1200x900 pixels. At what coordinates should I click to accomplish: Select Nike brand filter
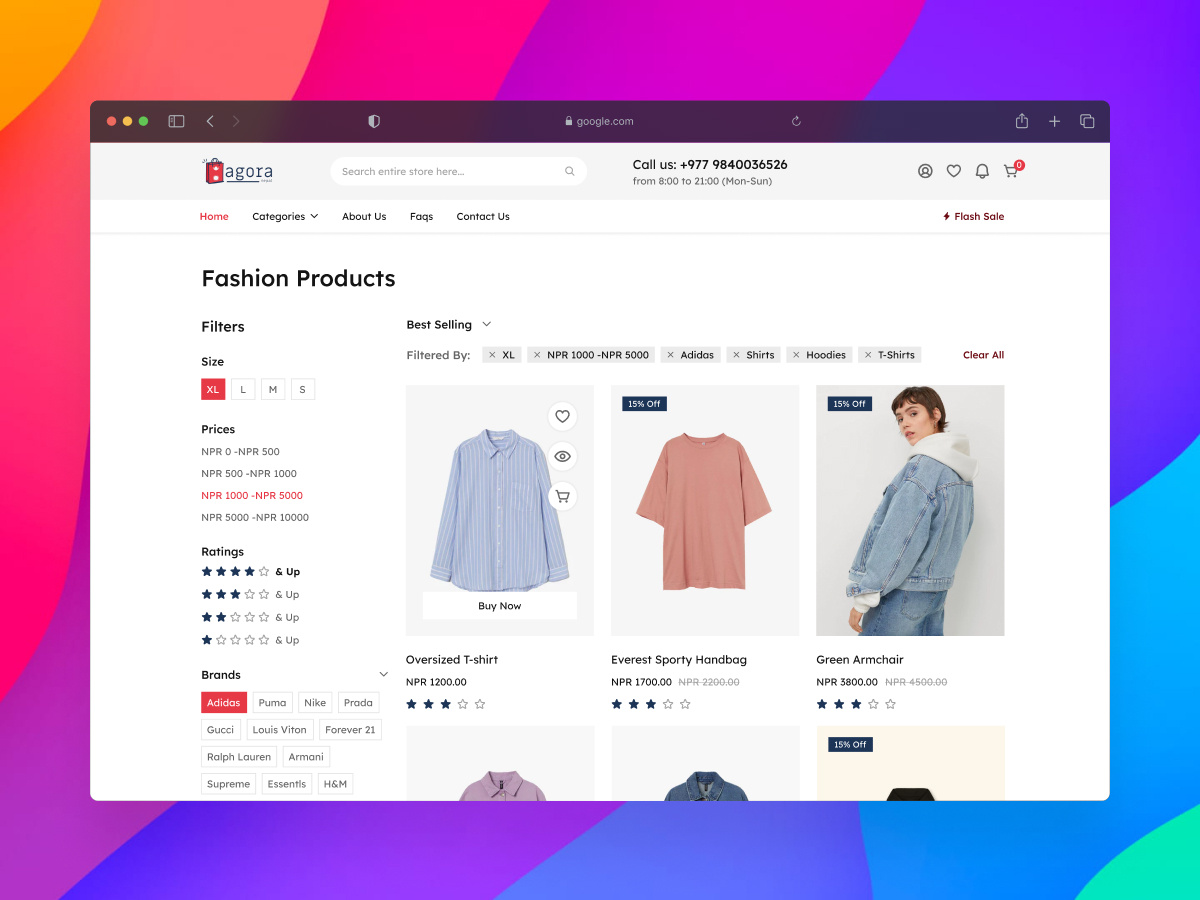315,703
